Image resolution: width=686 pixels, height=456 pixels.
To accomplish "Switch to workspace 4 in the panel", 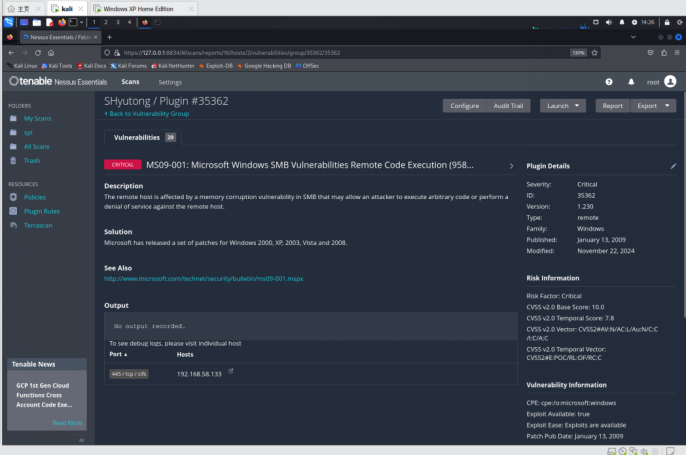I will tap(129, 22).
